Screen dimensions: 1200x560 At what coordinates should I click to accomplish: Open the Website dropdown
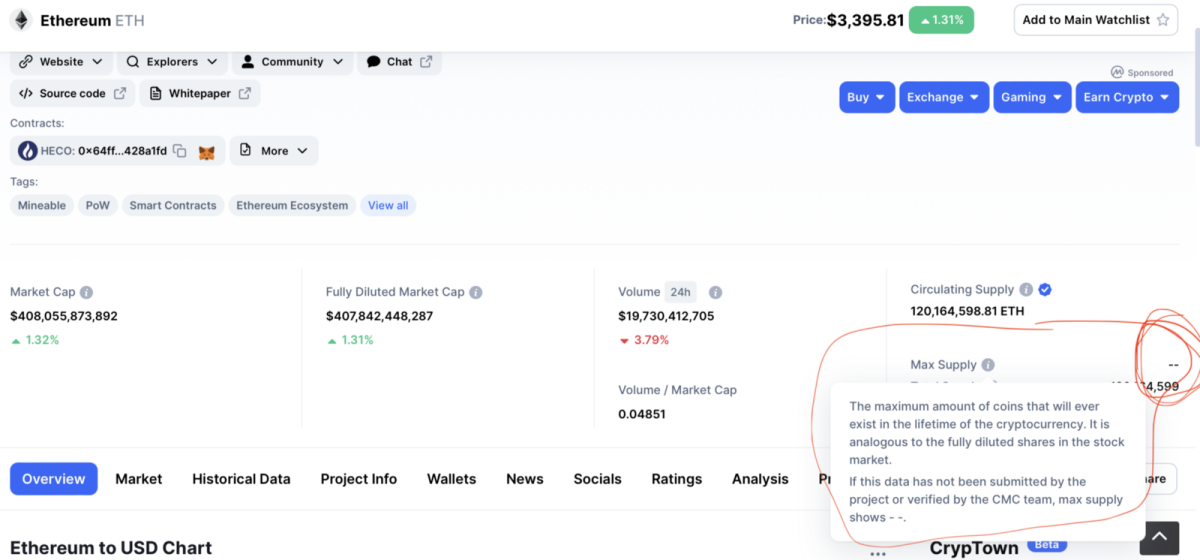pos(61,62)
